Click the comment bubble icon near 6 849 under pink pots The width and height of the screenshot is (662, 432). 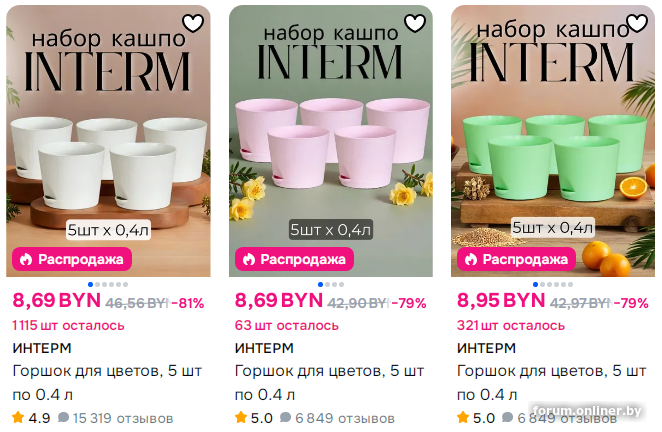coord(285,418)
